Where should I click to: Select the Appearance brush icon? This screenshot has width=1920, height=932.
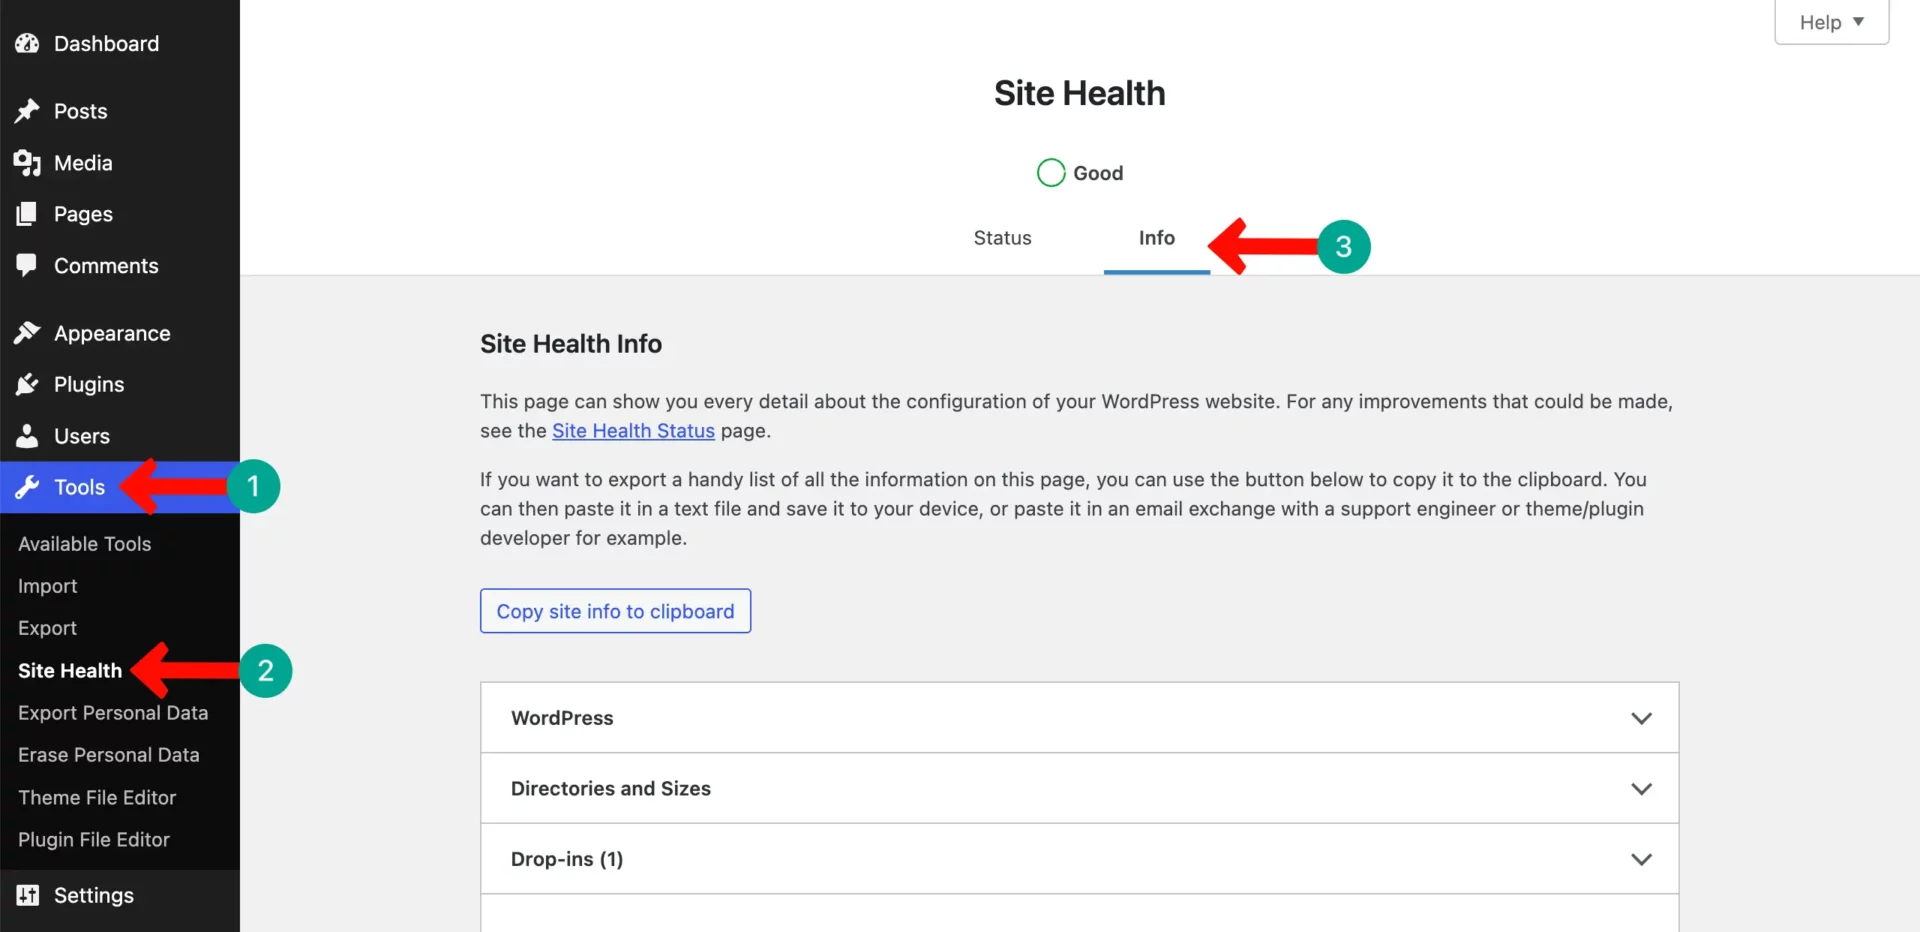tap(27, 333)
